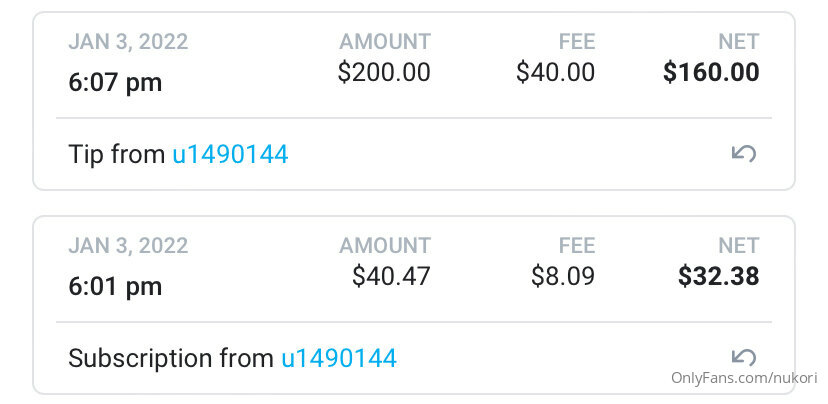The width and height of the screenshot is (828, 404).
Task: Click the 'Subscription from' label text
Action: click(171, 359)
